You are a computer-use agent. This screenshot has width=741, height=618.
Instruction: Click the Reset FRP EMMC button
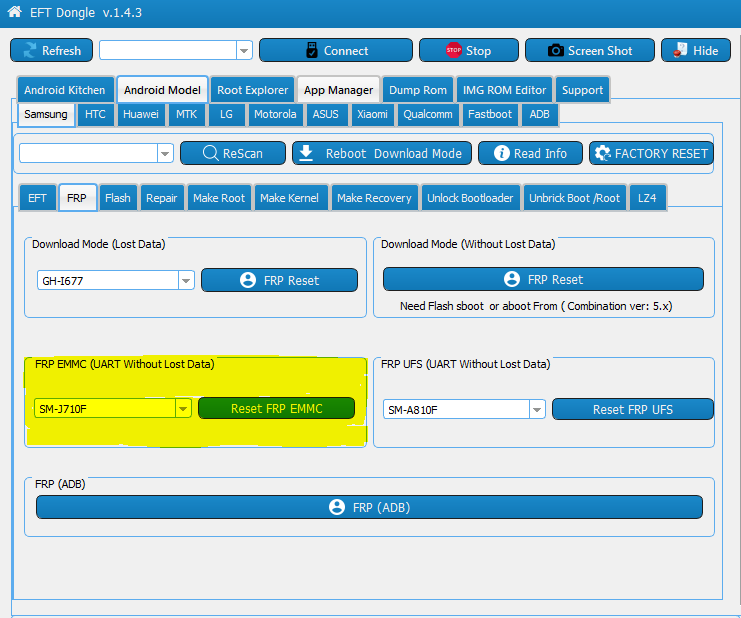click(276, 408)
